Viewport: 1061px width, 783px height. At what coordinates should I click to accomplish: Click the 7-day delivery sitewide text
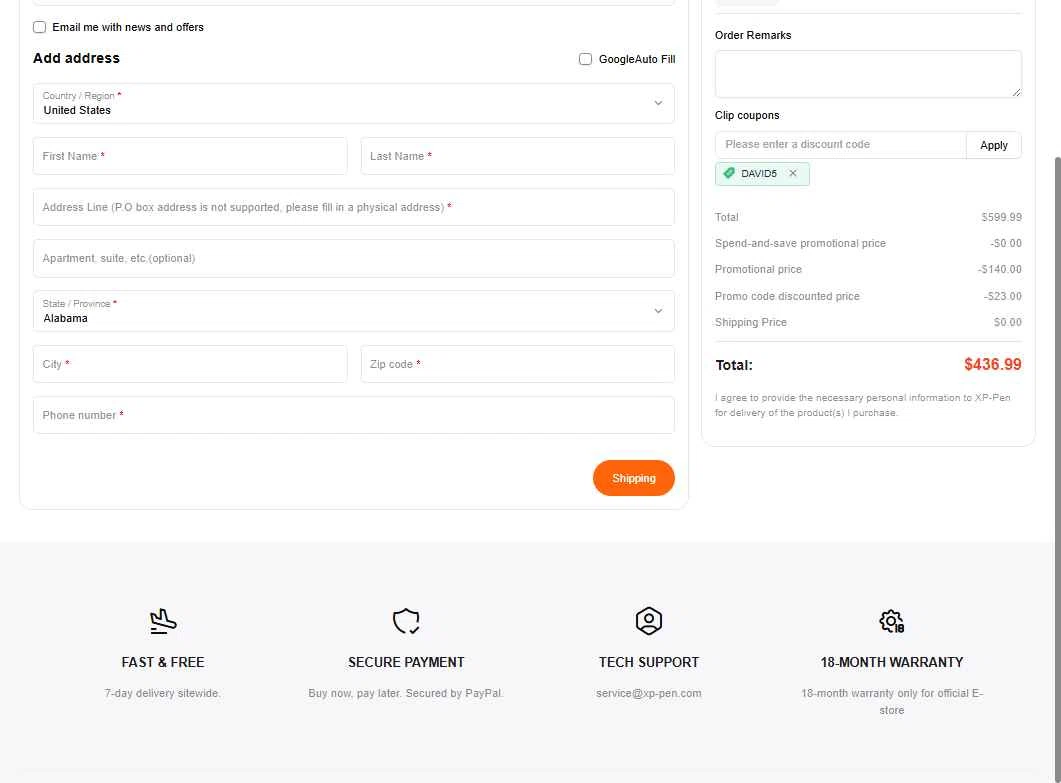point(163,693)
